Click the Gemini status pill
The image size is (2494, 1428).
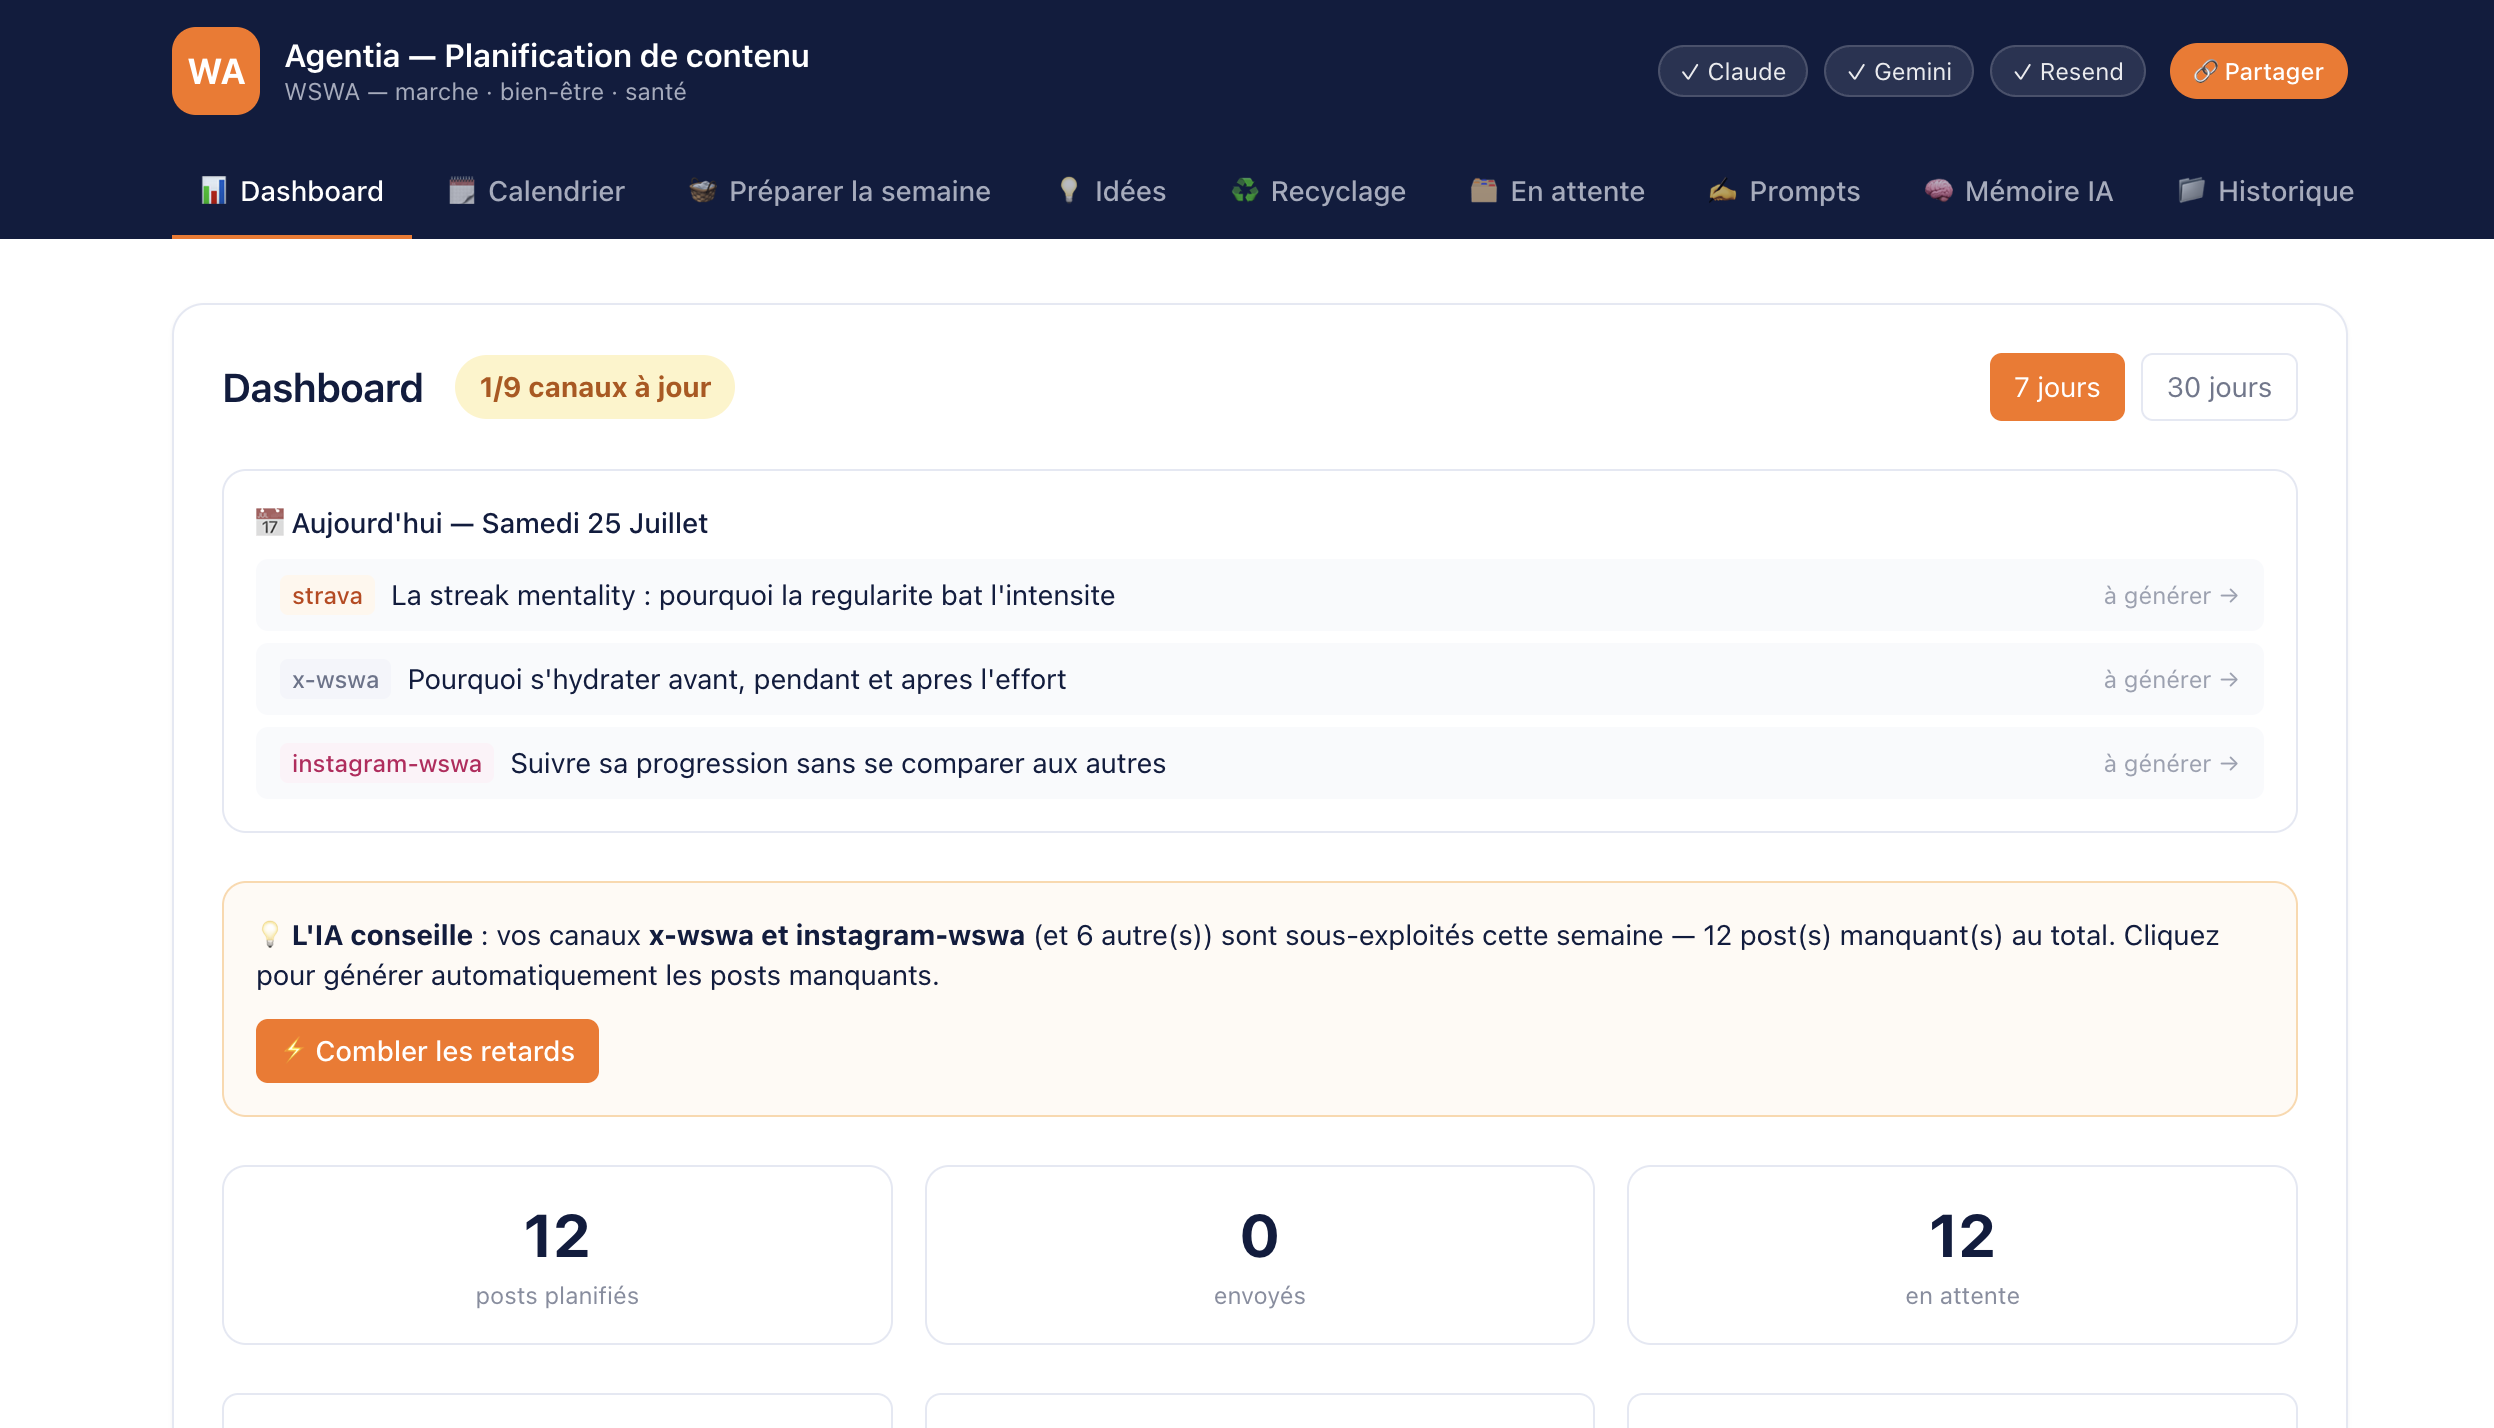[x=1898, y=72]
